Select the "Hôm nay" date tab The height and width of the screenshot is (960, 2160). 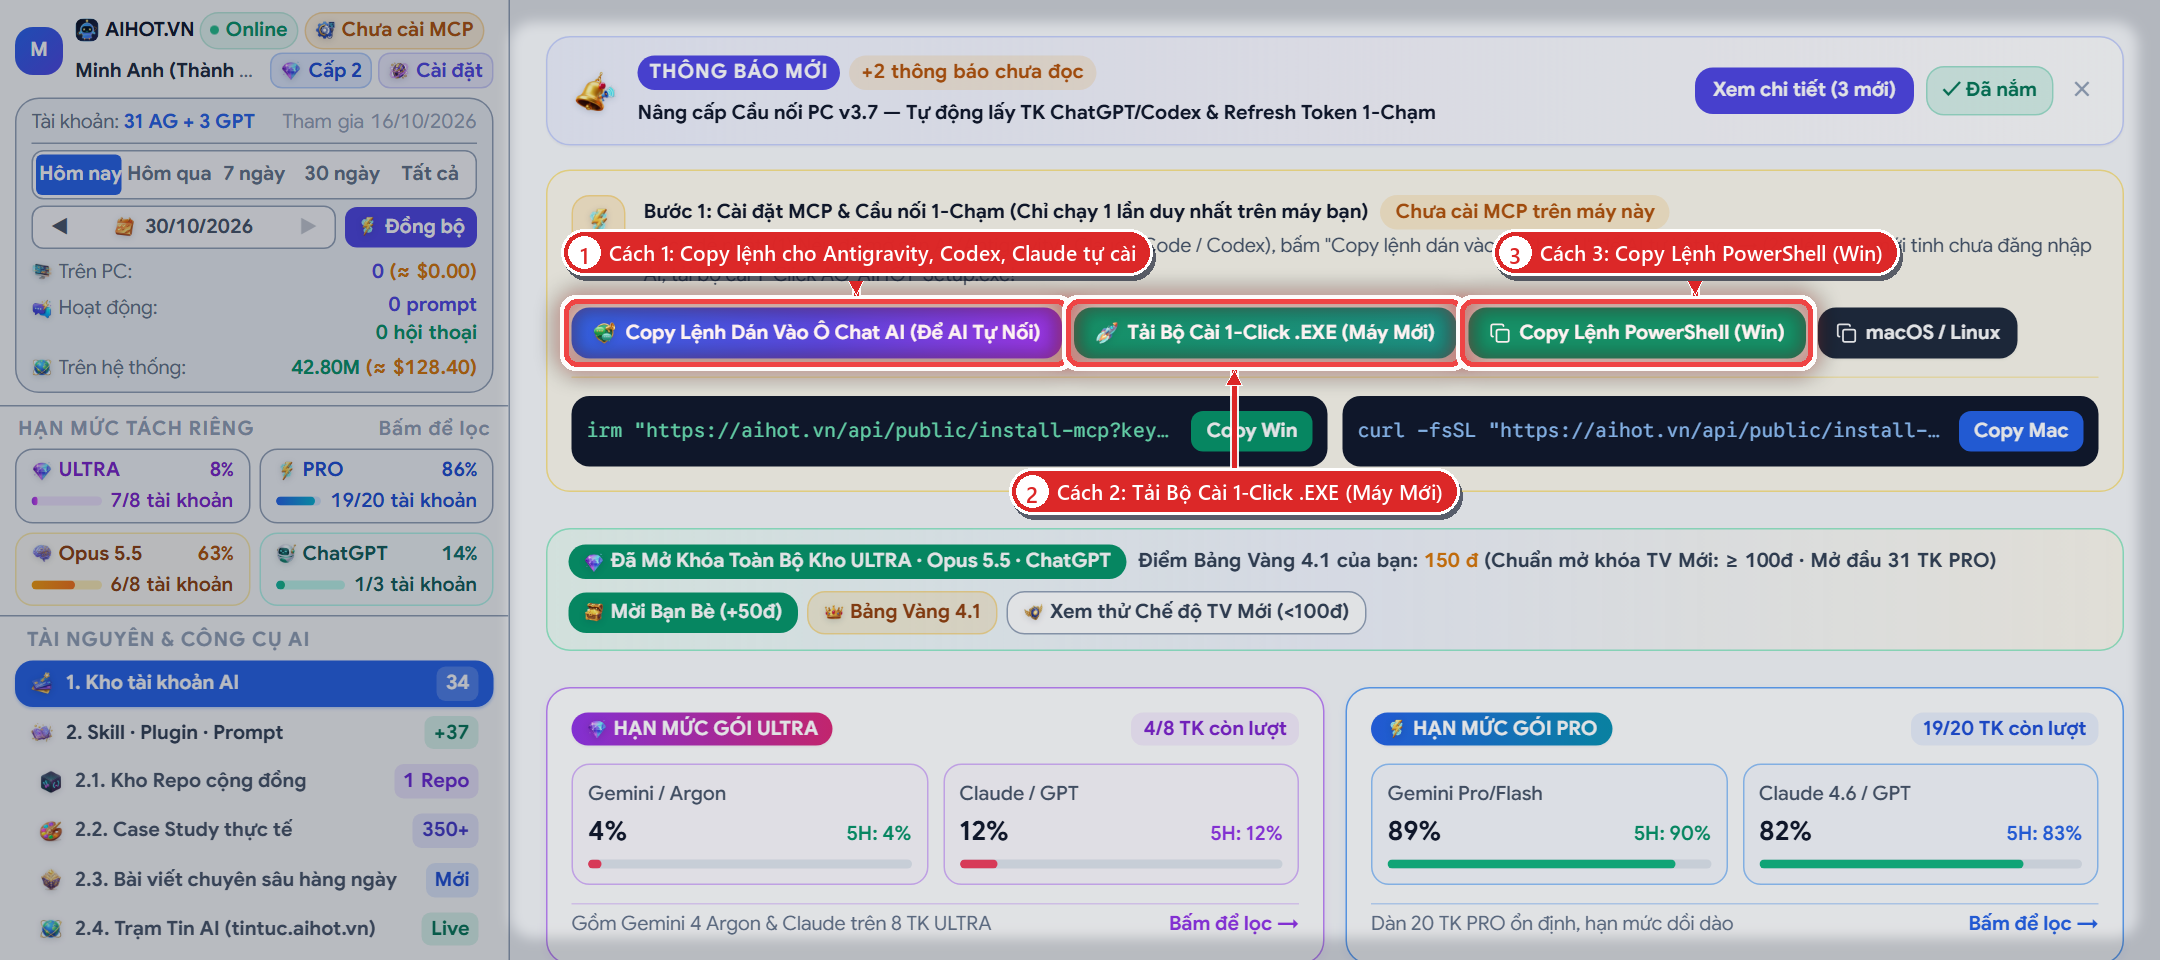pyautogui.click(x=78, y=174)
